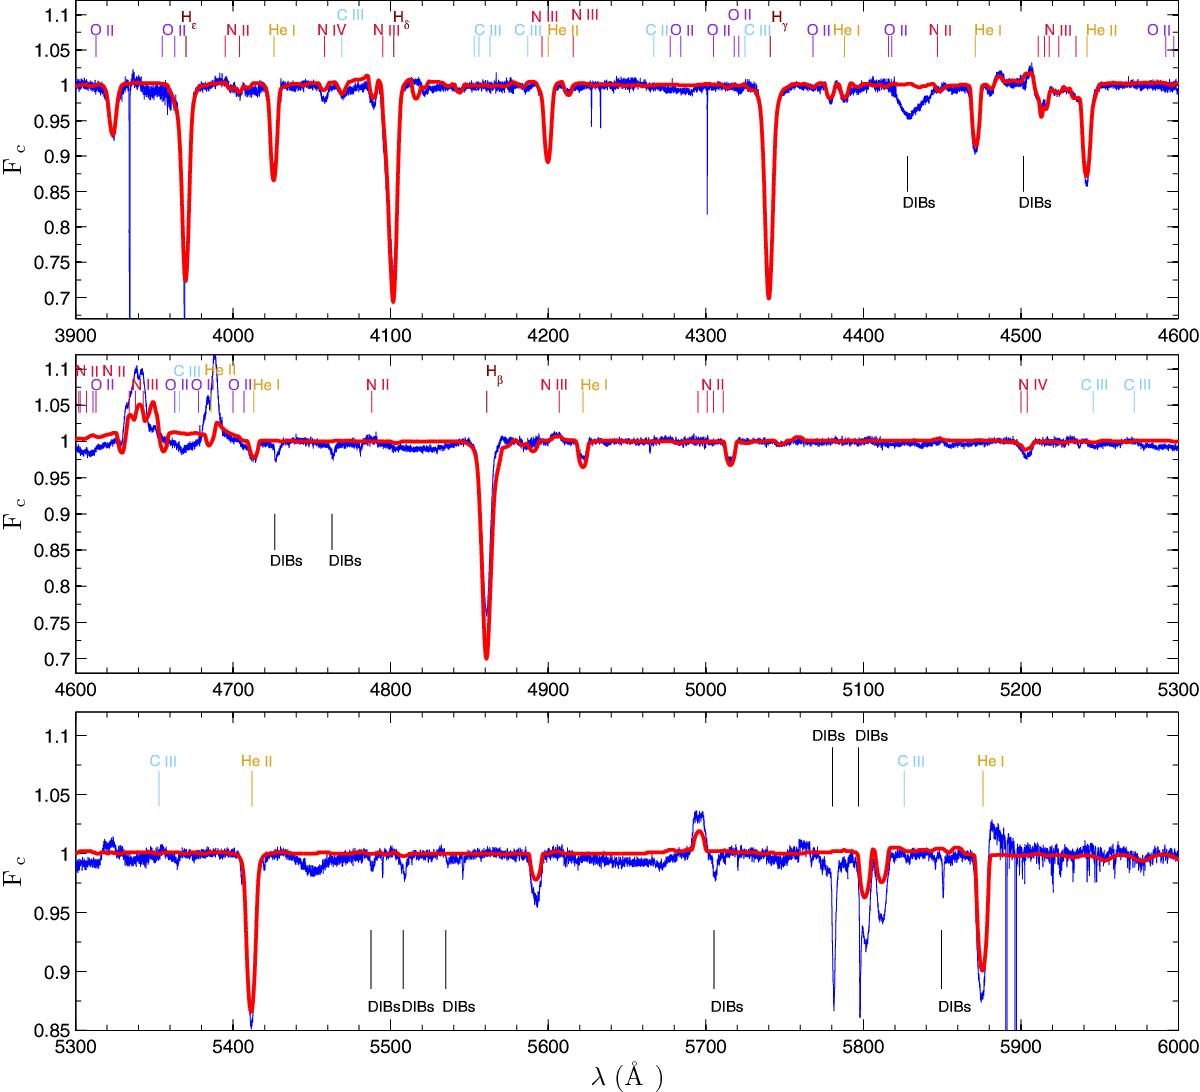The image size is (1200, 1092).
Task: Click the He I label in the bottom panel
Action: point(990,761)
